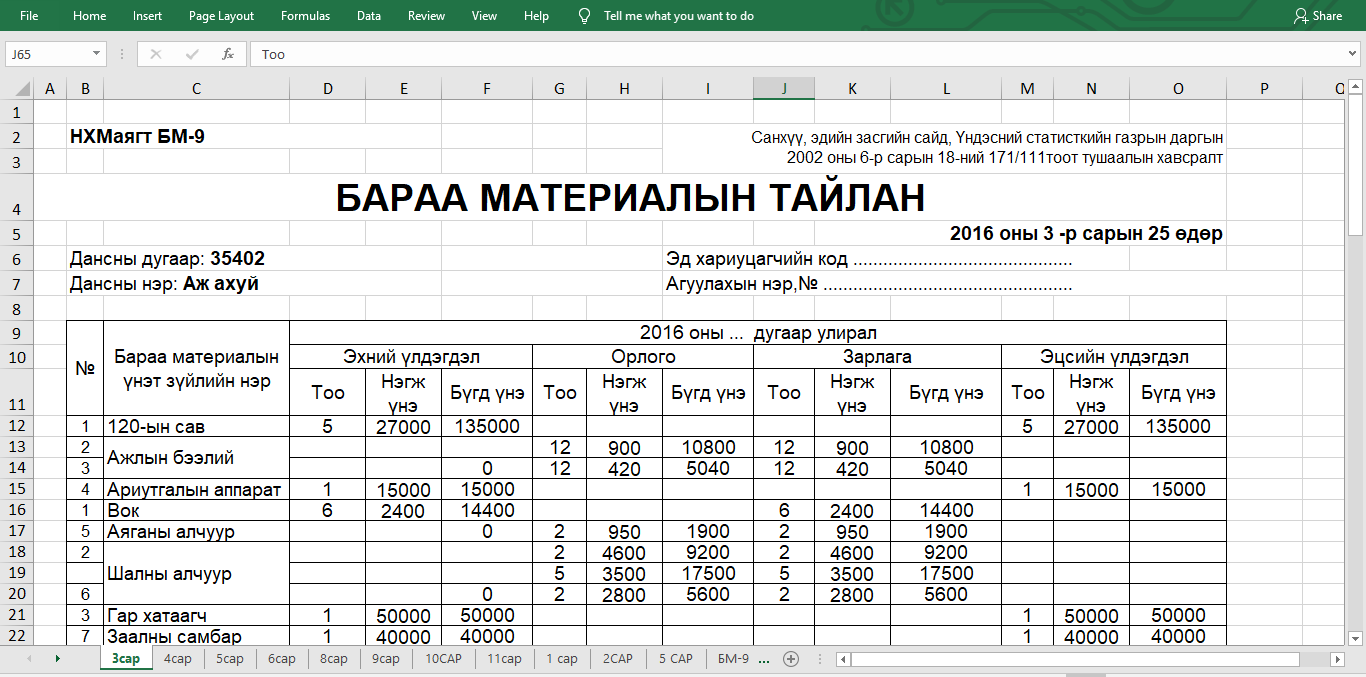Click the vertical scrollbar down arrow
The height and width of the screenshot is (677, 1366).
1355,637
